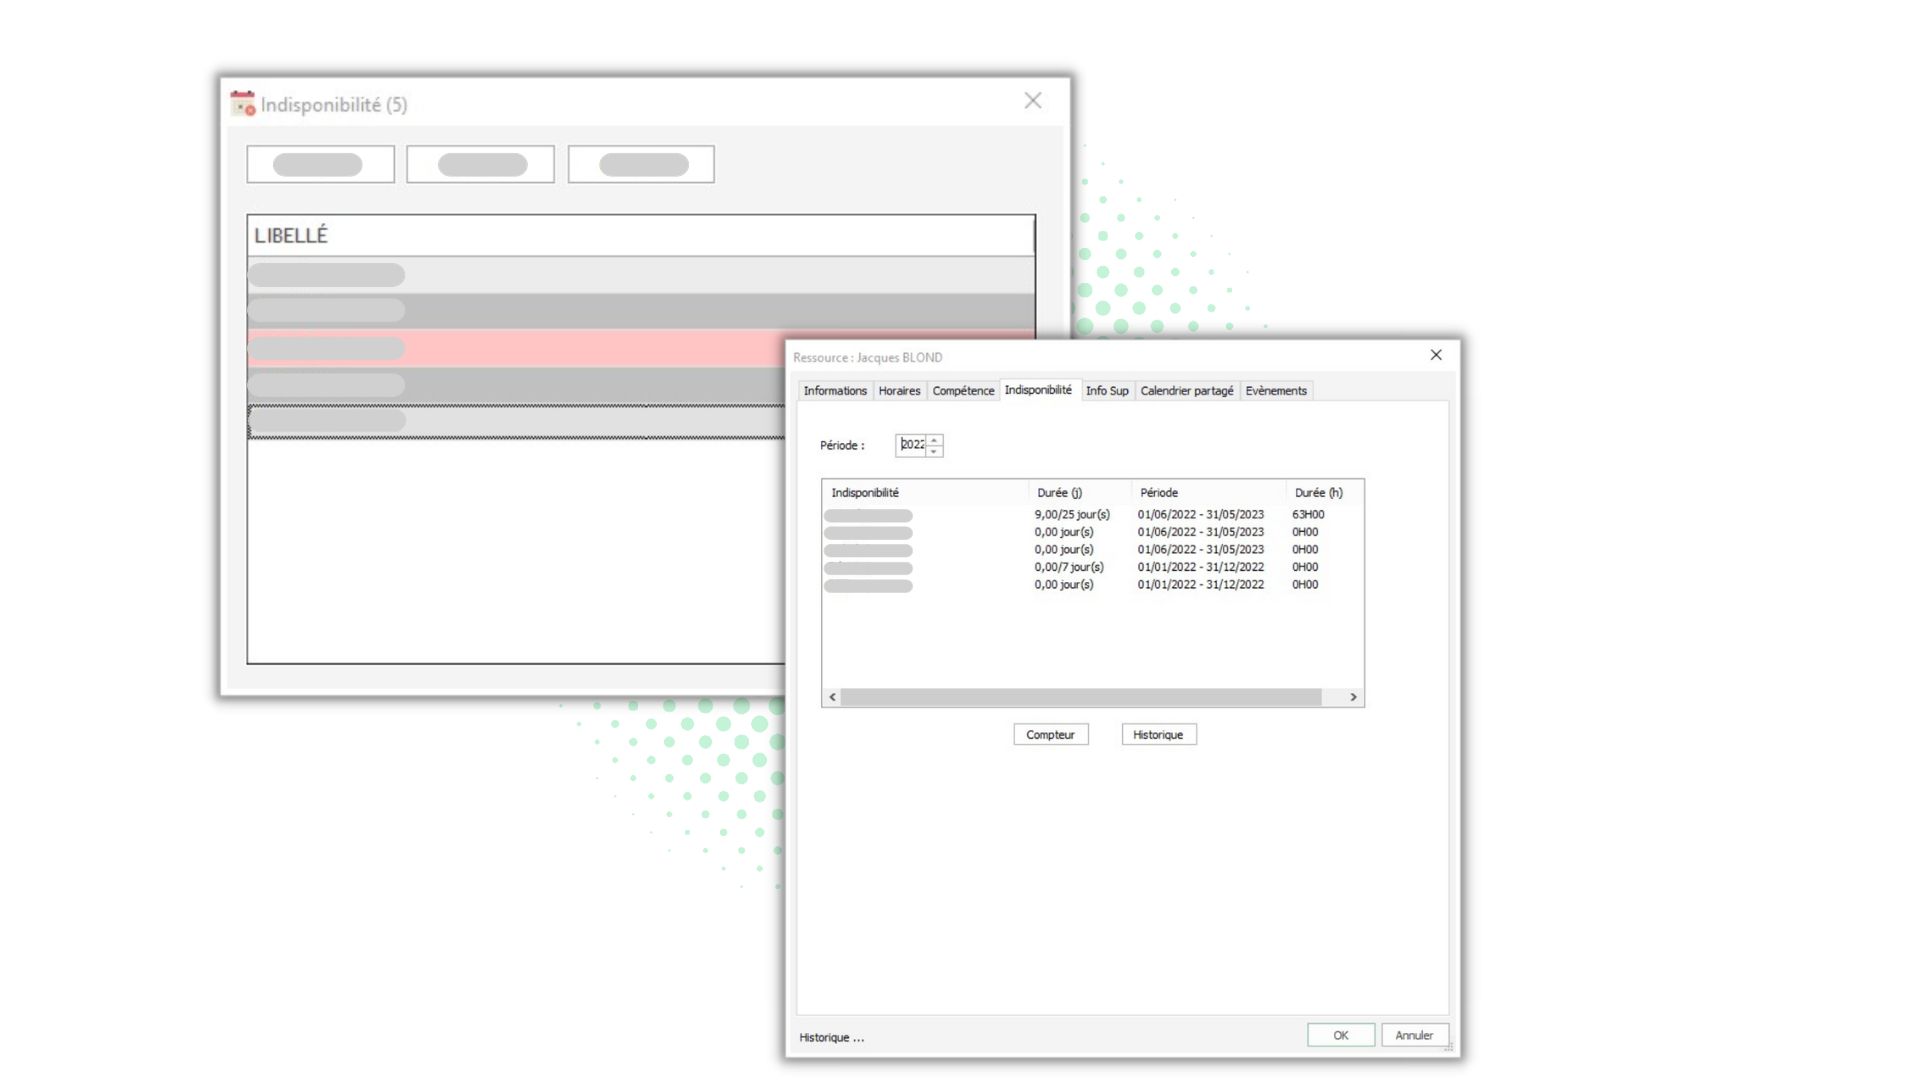This screenshot has width=1920, height=1080.
Task: Confirm with the OK button
Action: (1340, 1035)
